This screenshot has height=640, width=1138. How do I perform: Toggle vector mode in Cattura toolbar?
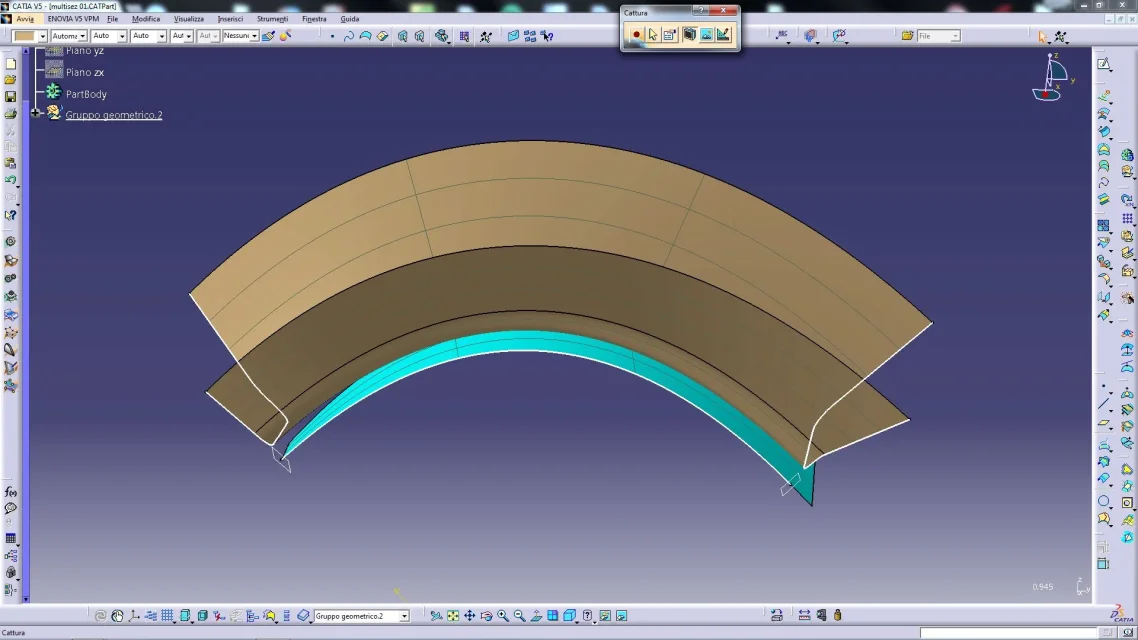tap(723, 35)
